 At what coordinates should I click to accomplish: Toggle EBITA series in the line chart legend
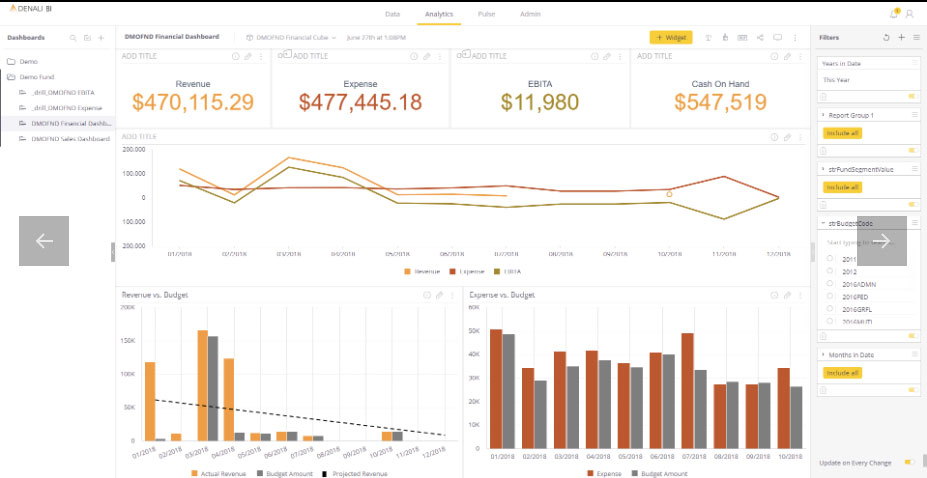click(x=507, y=272)
